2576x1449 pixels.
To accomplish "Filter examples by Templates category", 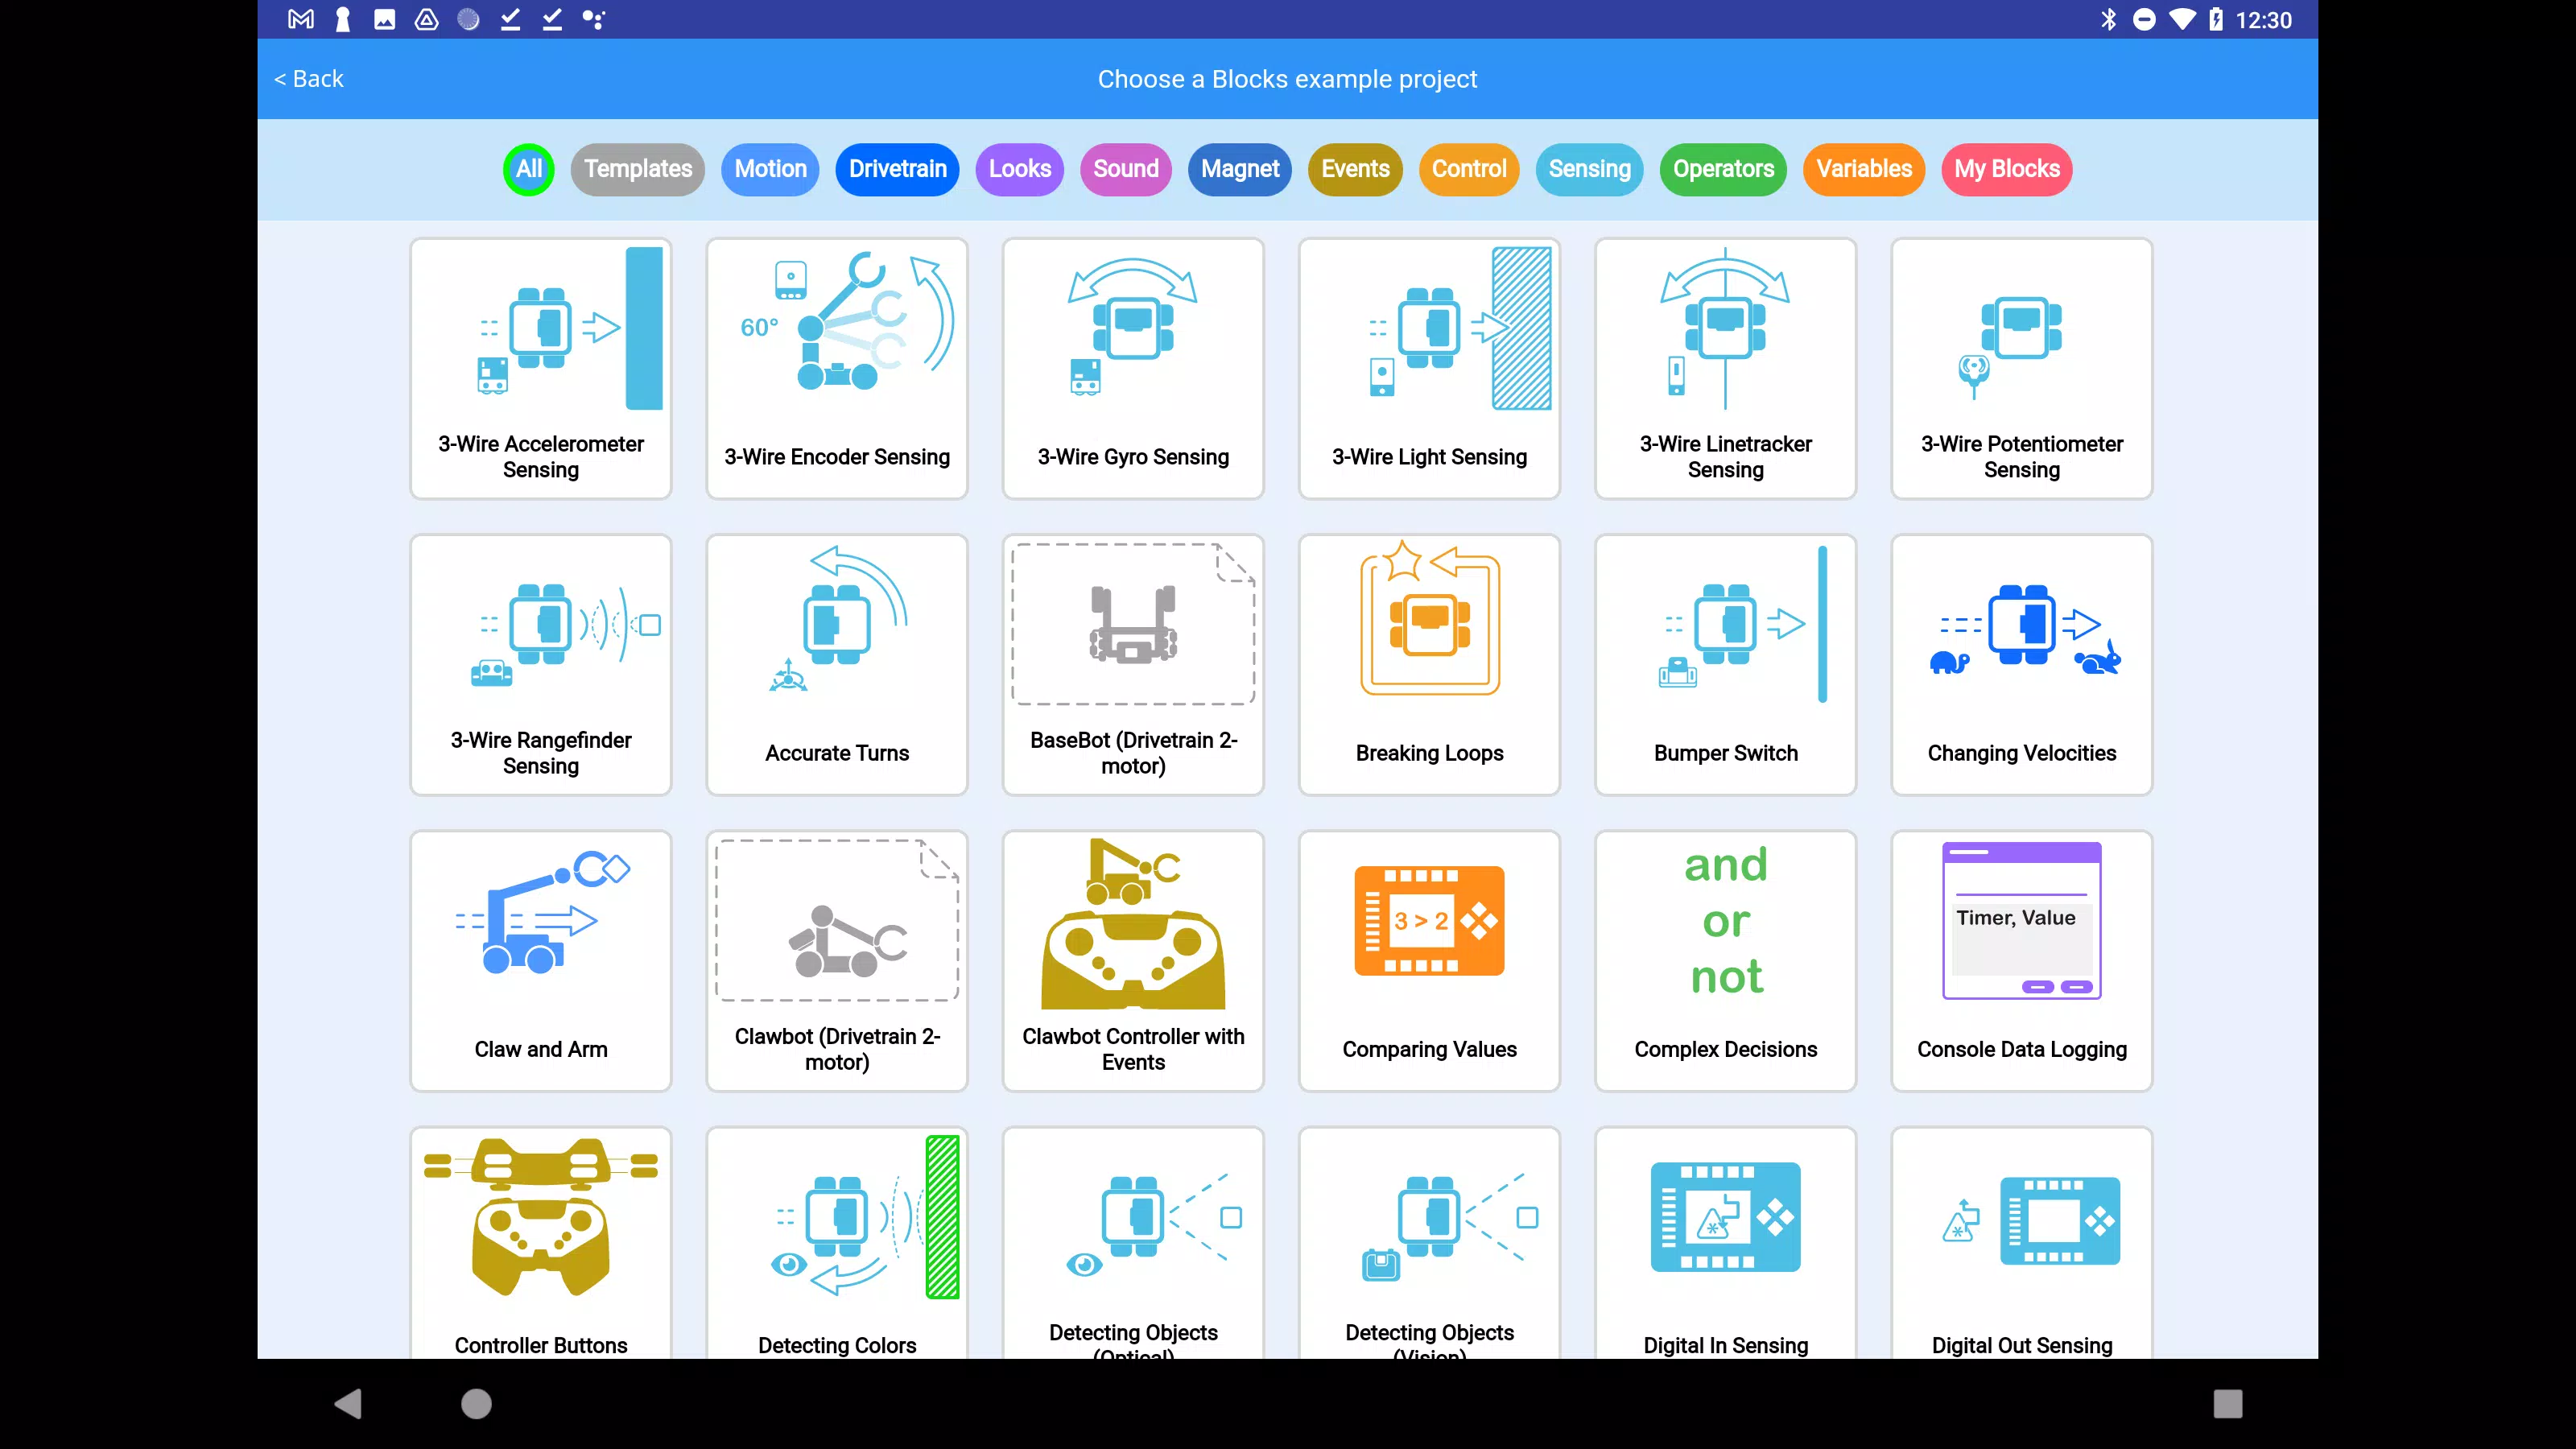I will pyautogui.click(x=638, y=169).
